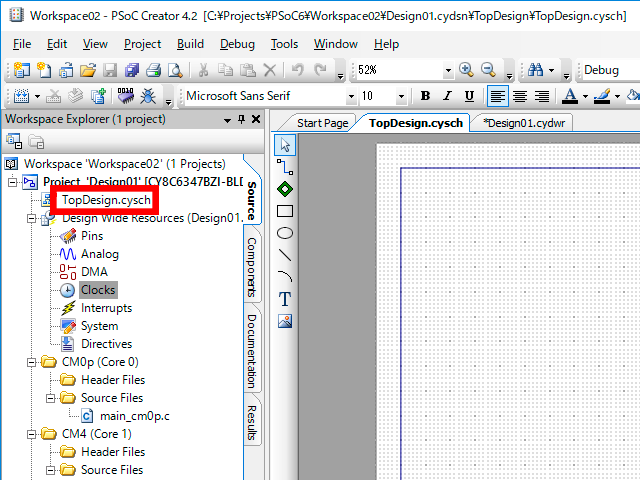Viewport: 640px width, 480px height.
Task: Click the Zoom Out magnifier icon
Action: point(488,70)
